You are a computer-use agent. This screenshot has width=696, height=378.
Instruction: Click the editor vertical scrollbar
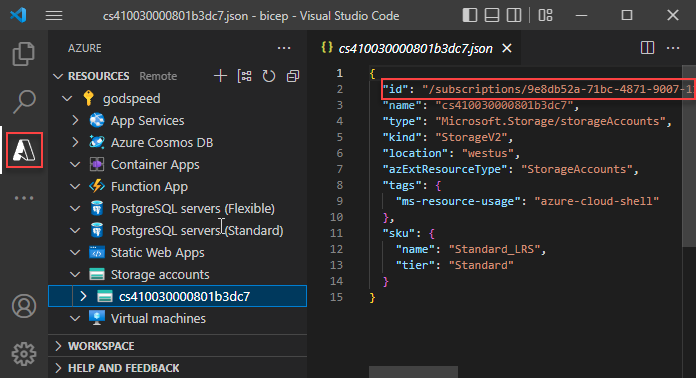coord(689,155)
